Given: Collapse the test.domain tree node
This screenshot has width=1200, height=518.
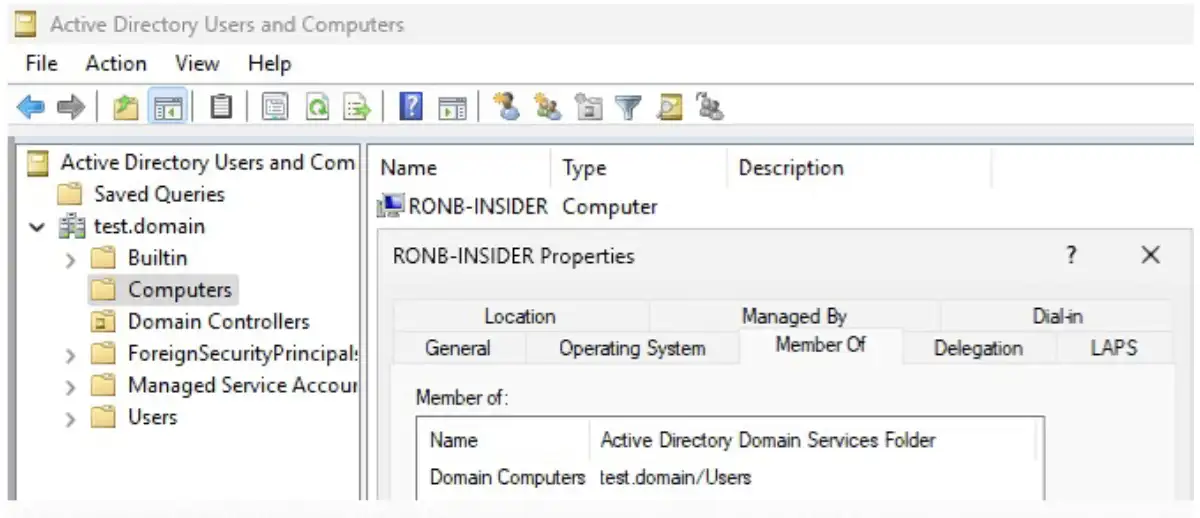Looking at the screenshot, I should (38, 227).
